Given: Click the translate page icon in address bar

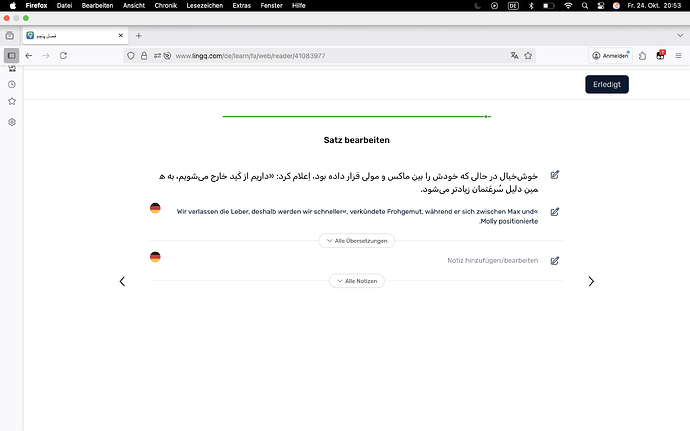Looking at the screenshot, I should (x=514, y=56).
